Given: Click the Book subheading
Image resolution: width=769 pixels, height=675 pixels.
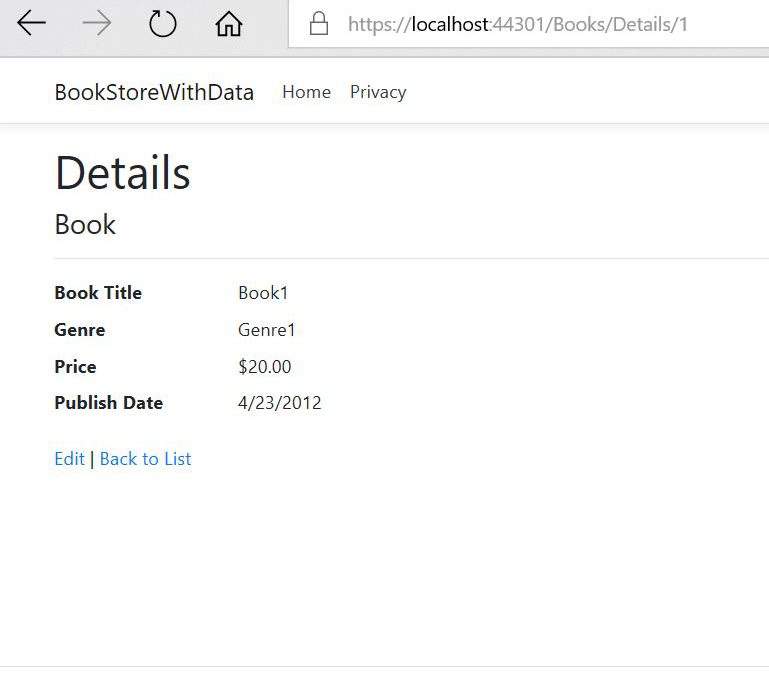Looking at the screenshot, I should pos(85,224).
